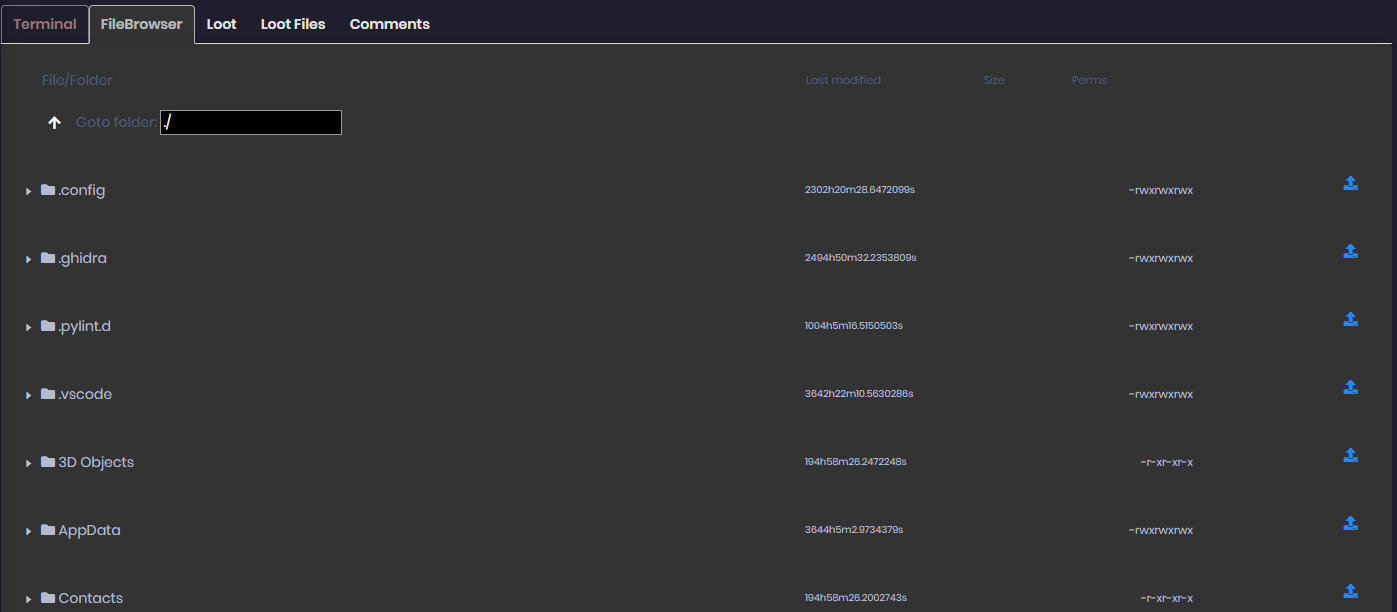This screenshot has width=1397, height=612.
Task: Click the folder icon next to 3D Objects
Action: pyautogui.click(x=48, y=461)
